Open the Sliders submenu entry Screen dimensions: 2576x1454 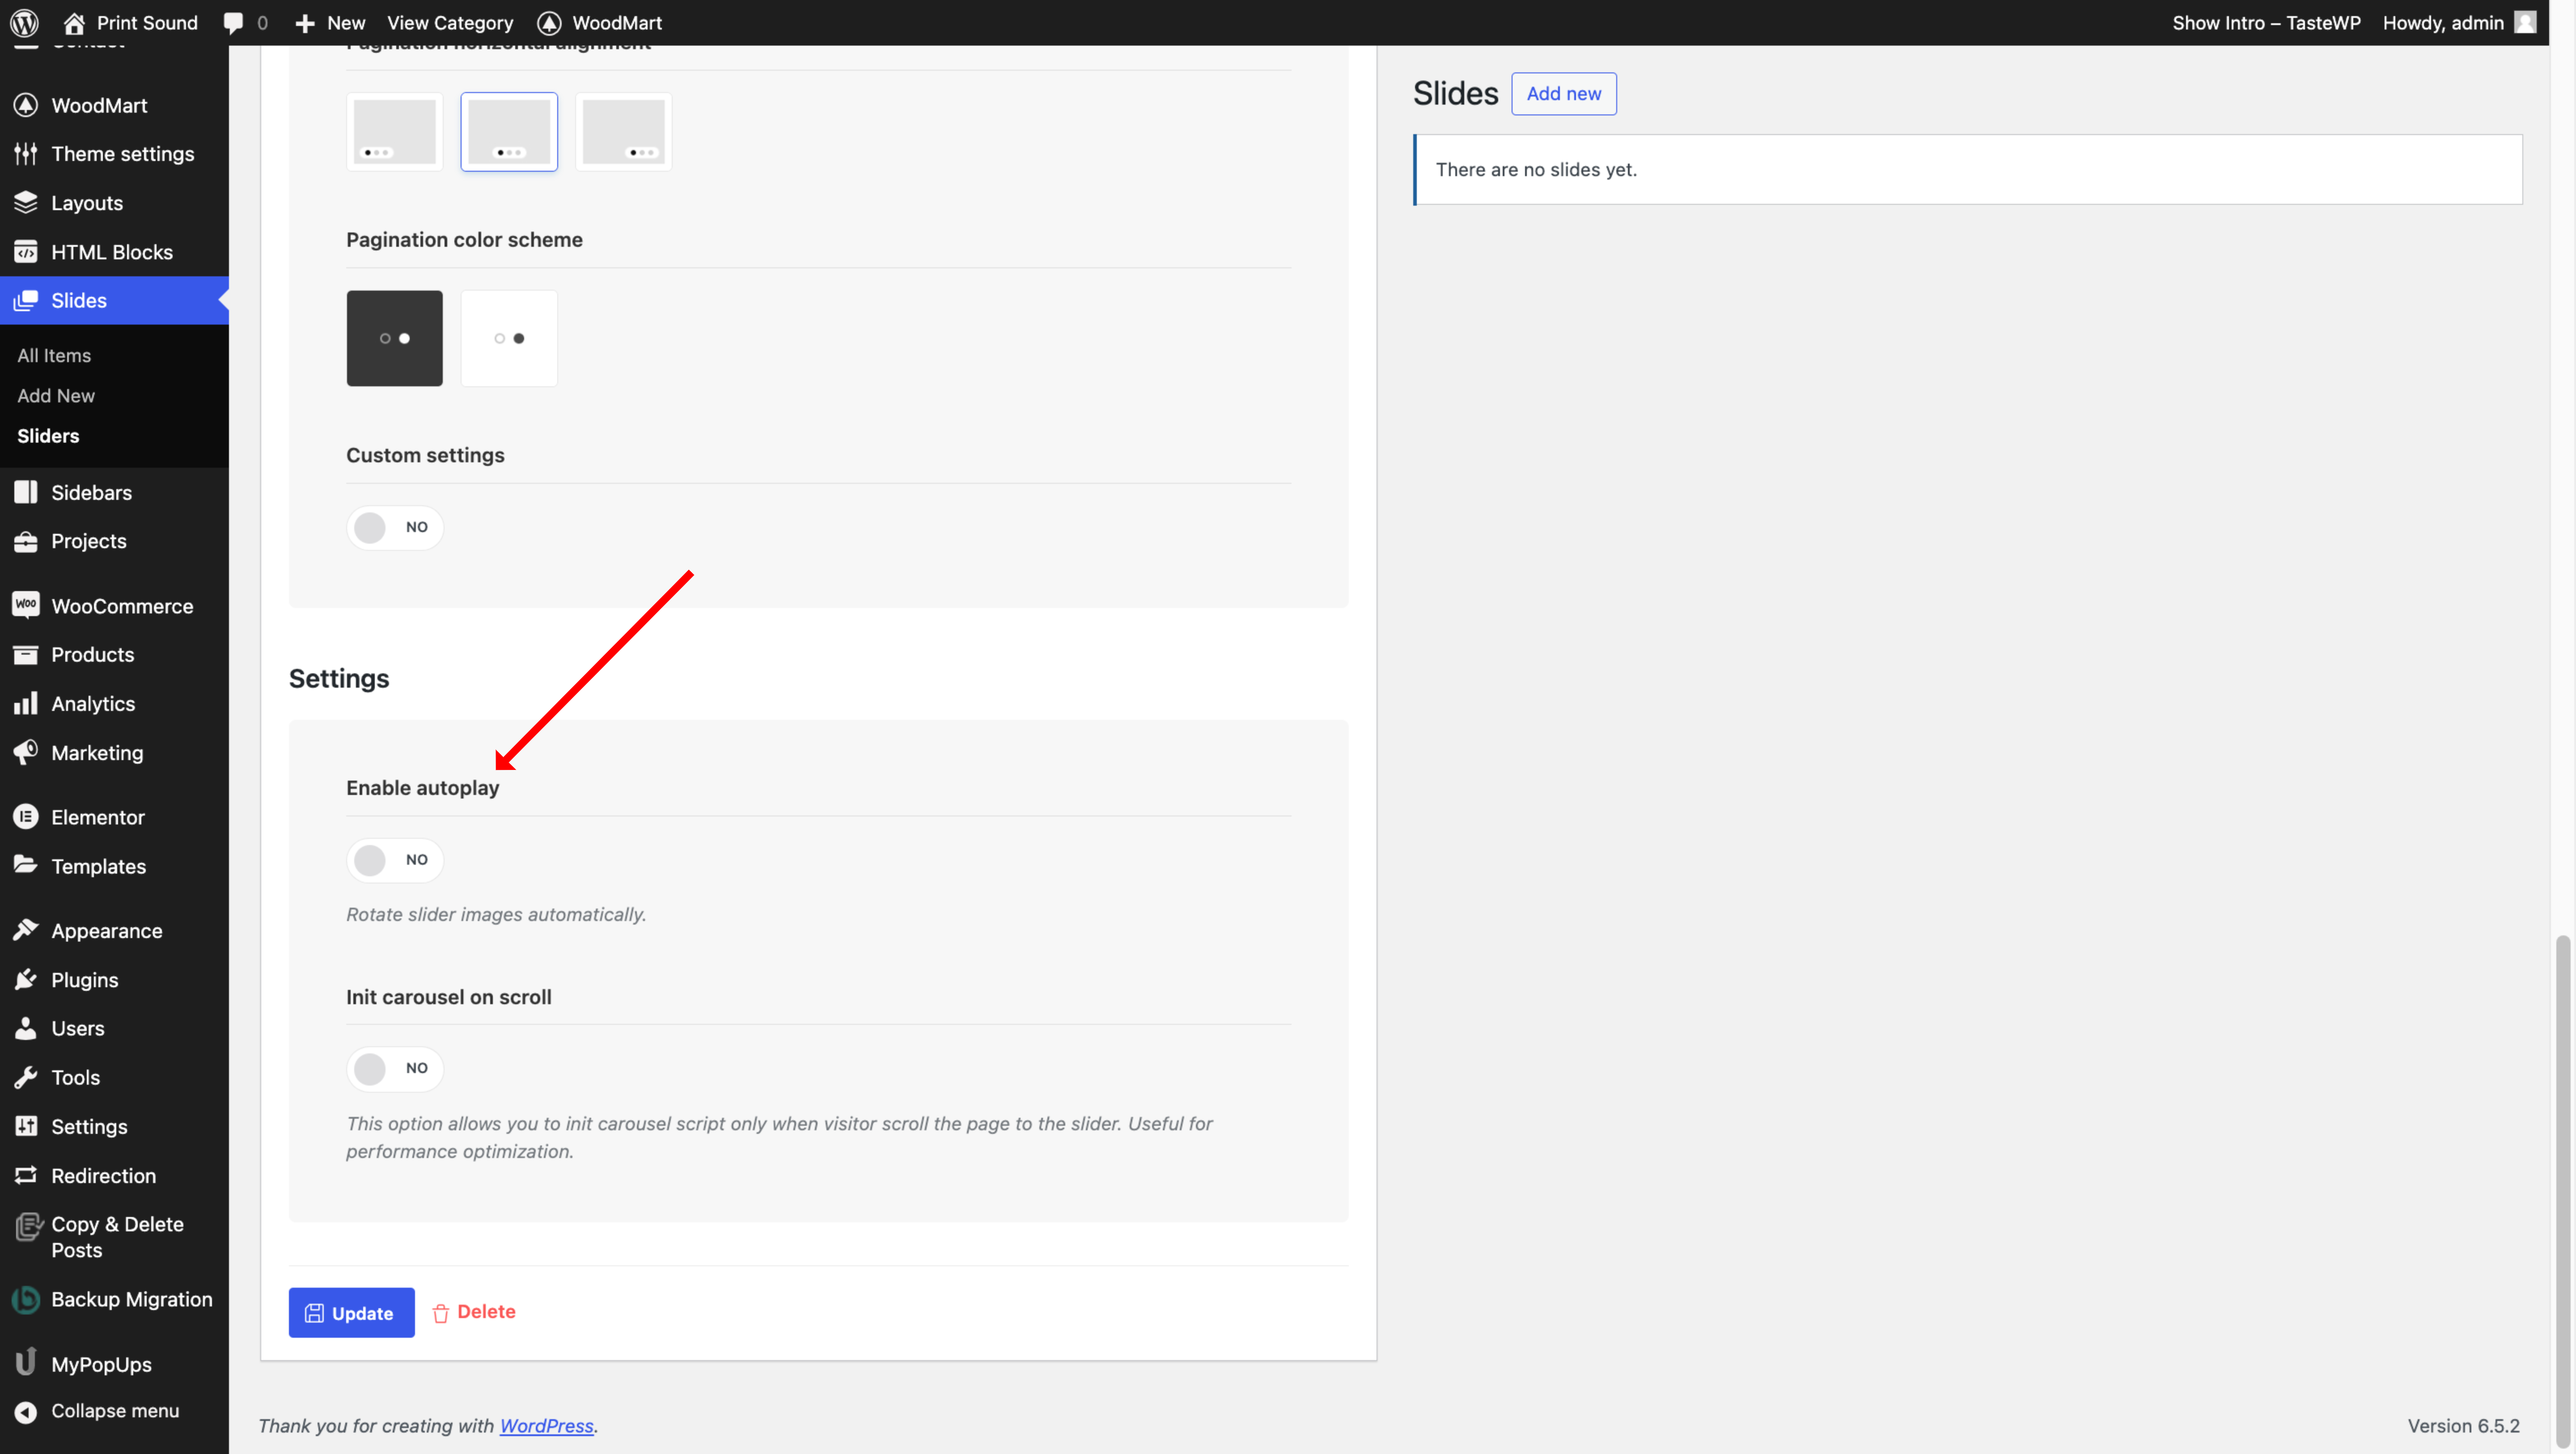(48, 435)
